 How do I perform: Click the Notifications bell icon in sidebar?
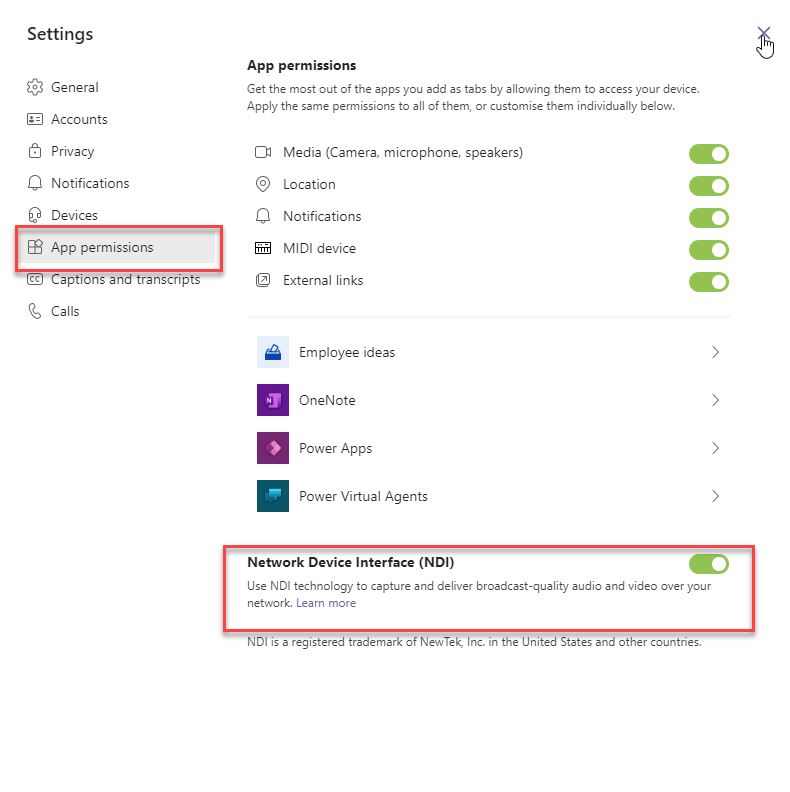tap(35, 183)
